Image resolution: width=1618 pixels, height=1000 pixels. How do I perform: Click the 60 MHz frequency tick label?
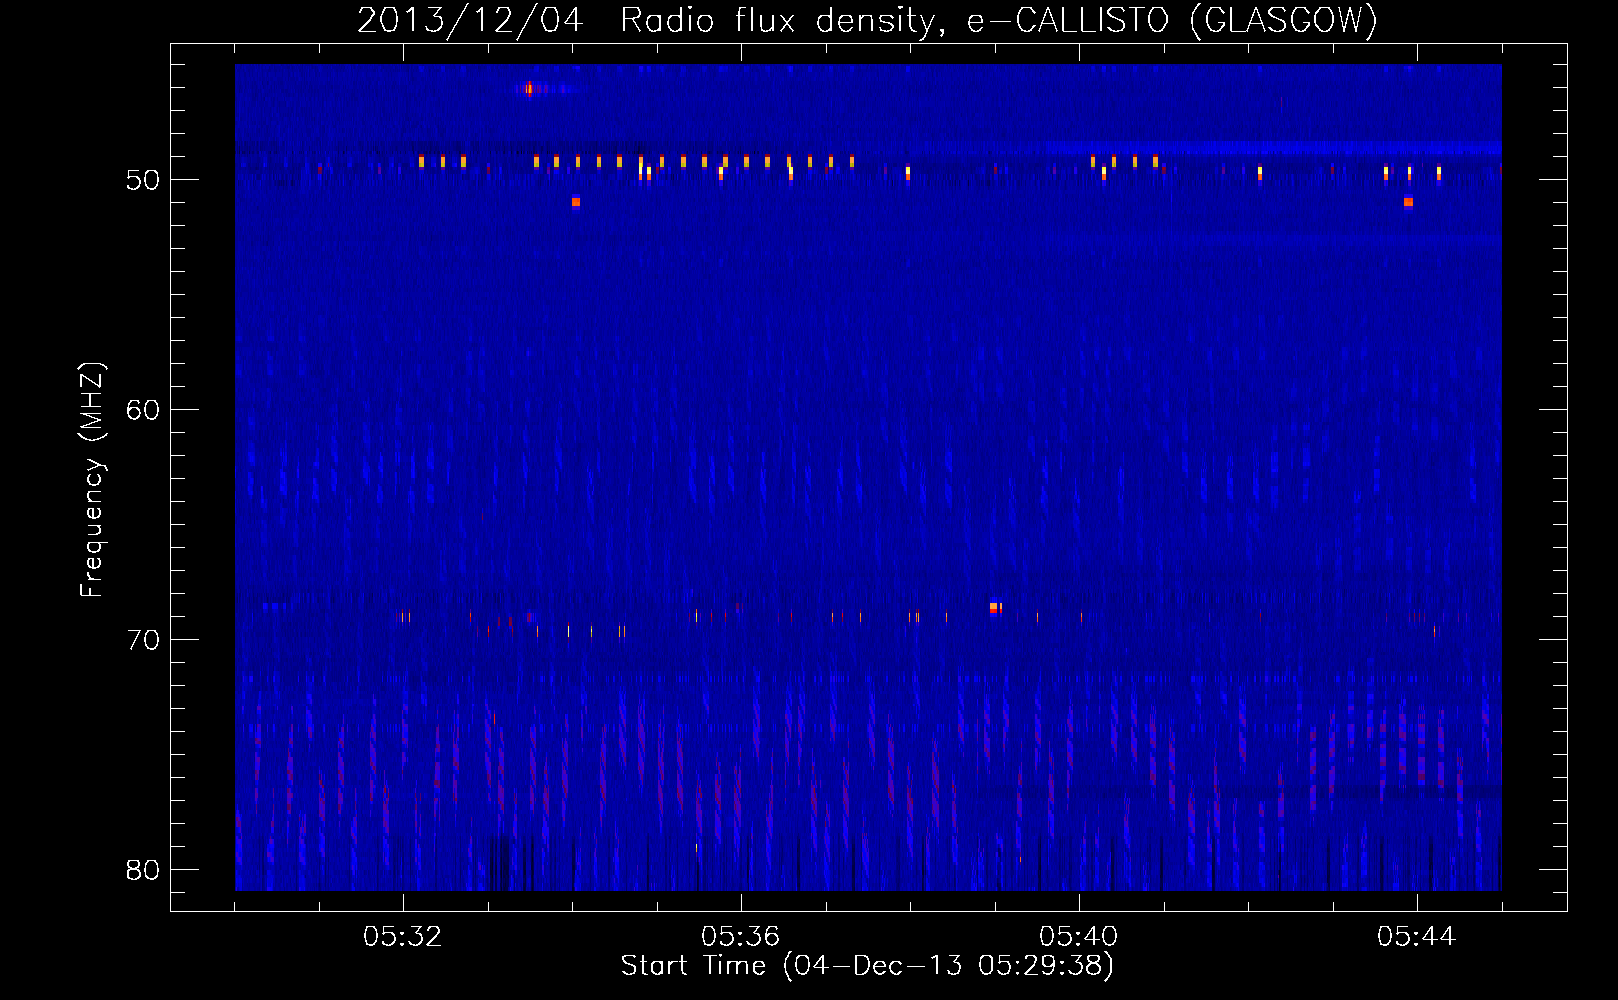[x=143, y=410]
